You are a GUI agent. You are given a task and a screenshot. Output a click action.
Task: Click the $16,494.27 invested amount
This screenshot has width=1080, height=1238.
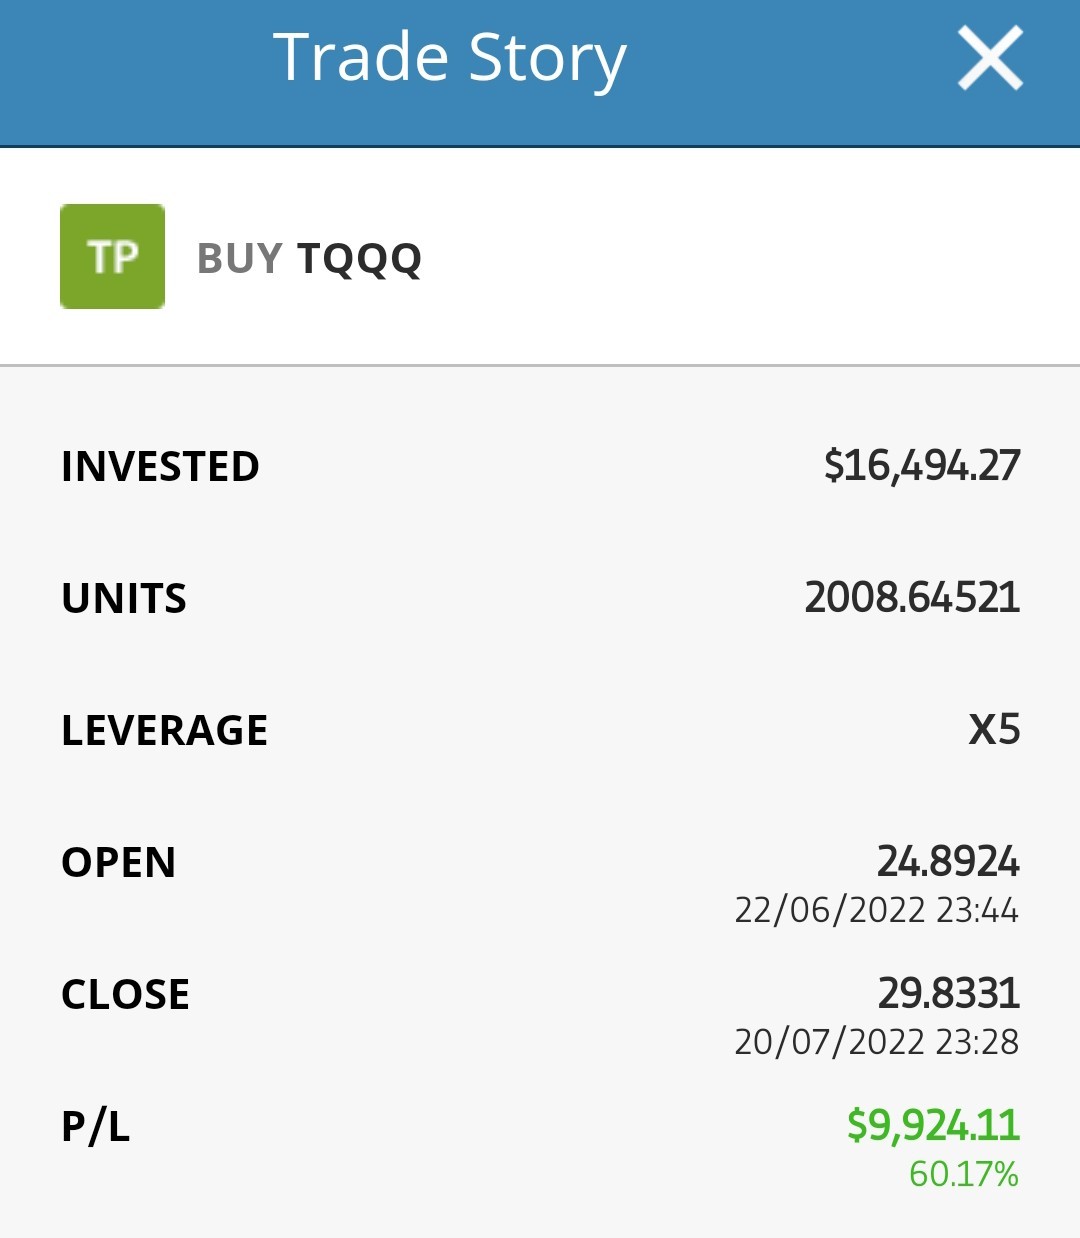point(922,466)
